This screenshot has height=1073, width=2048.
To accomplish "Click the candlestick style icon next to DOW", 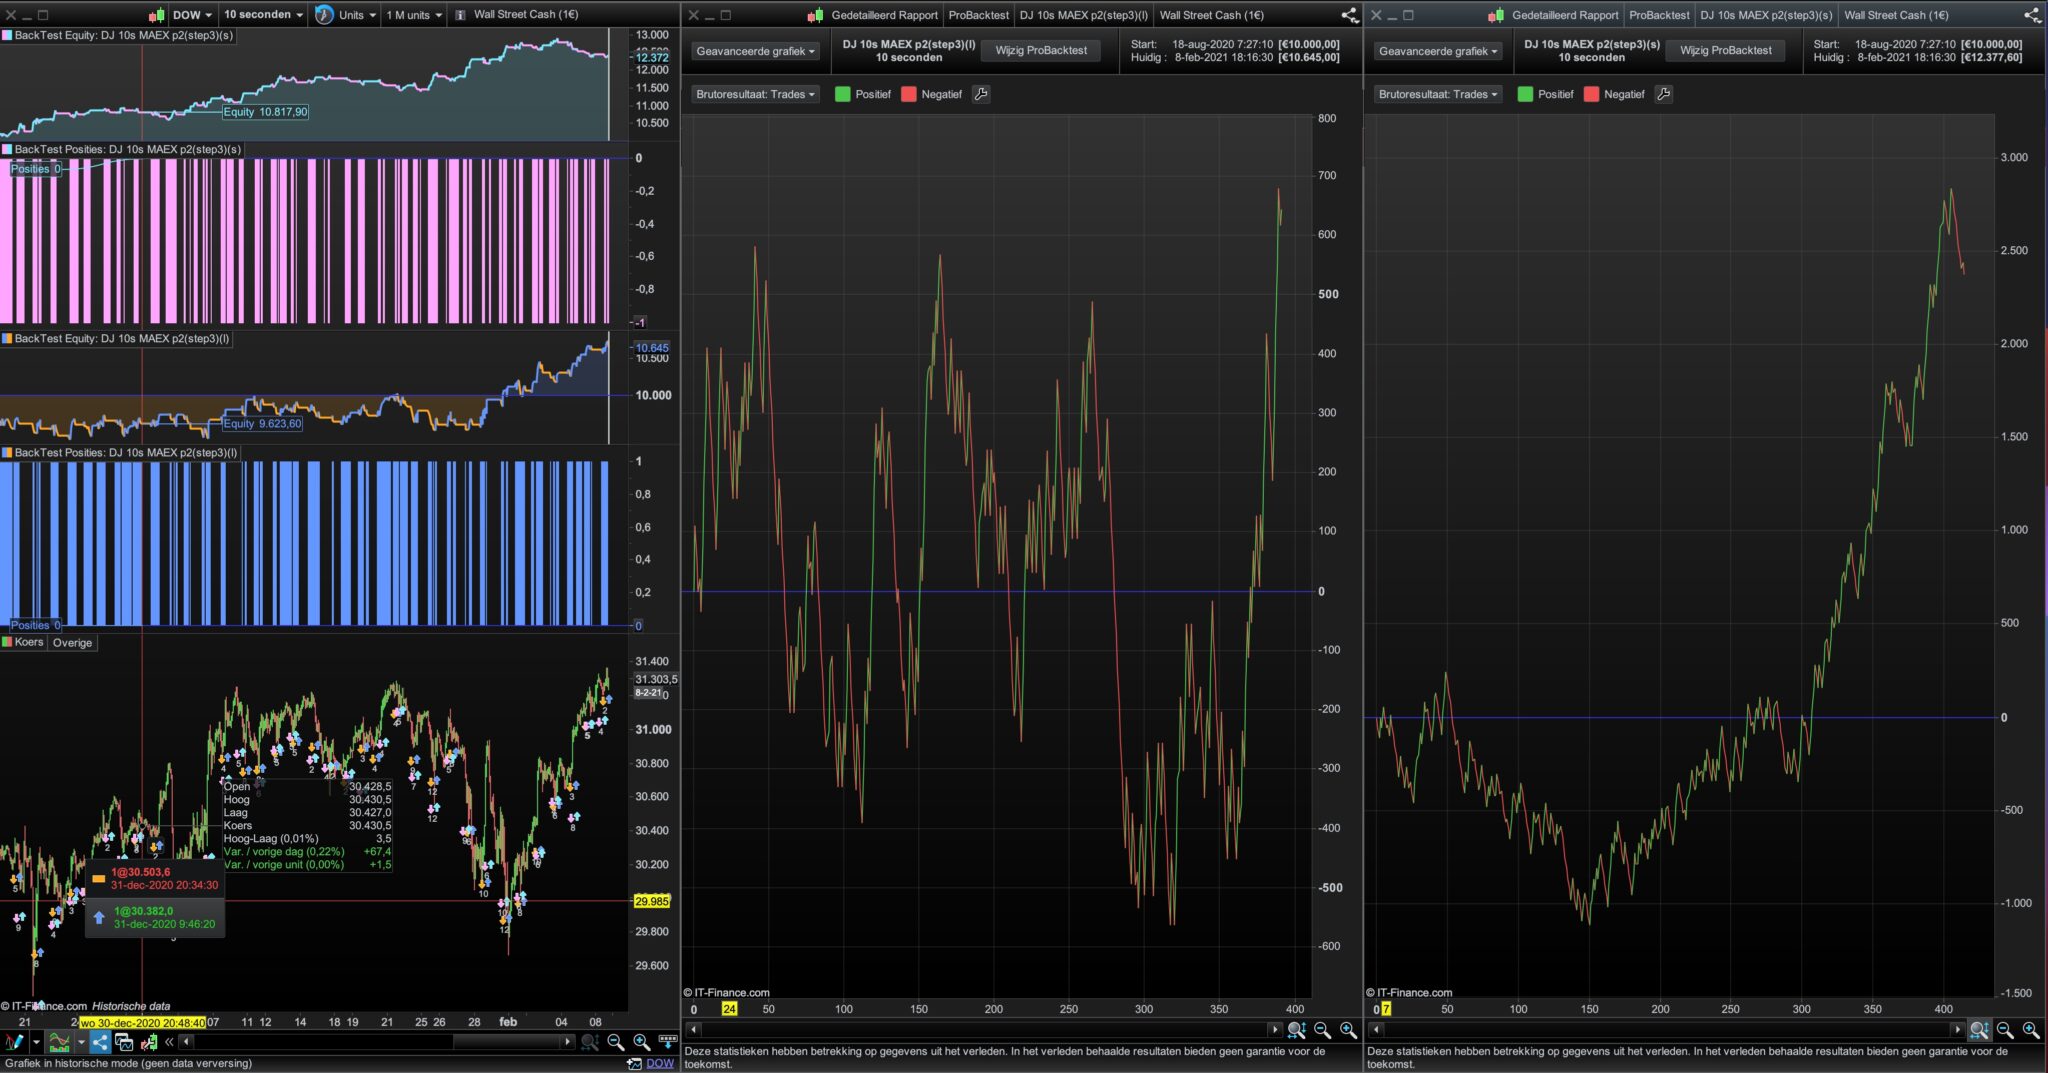I will click(157, 15).
